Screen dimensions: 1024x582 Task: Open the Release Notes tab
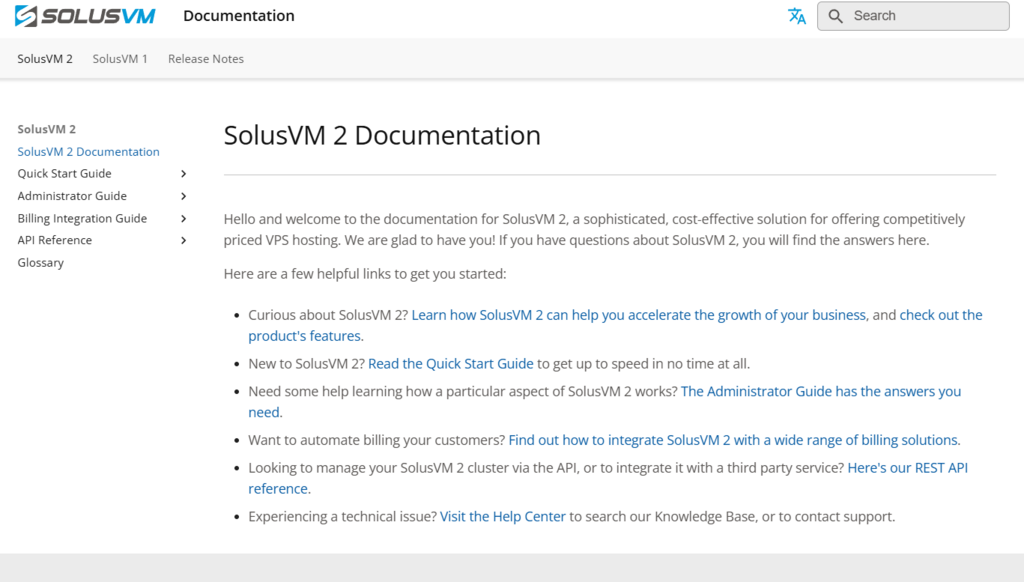206,59
